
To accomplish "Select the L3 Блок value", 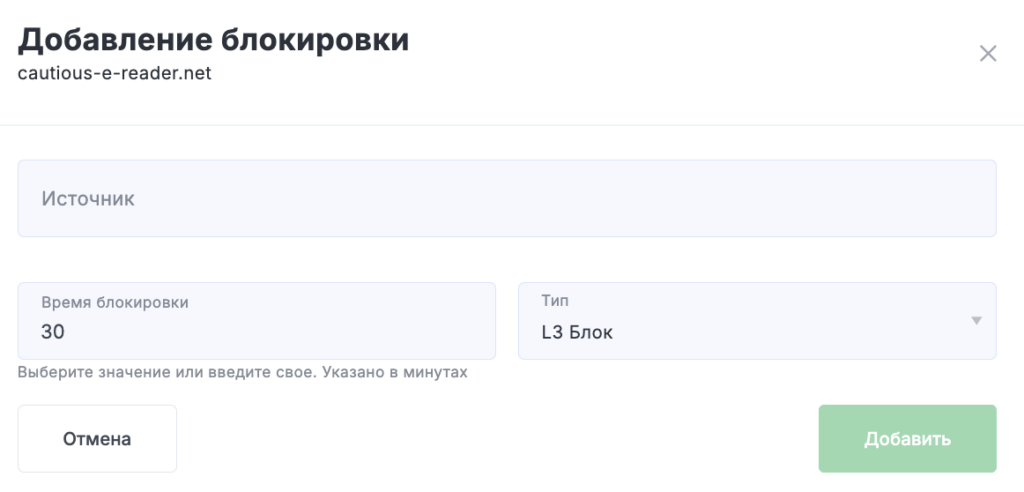I will [577, 332].
